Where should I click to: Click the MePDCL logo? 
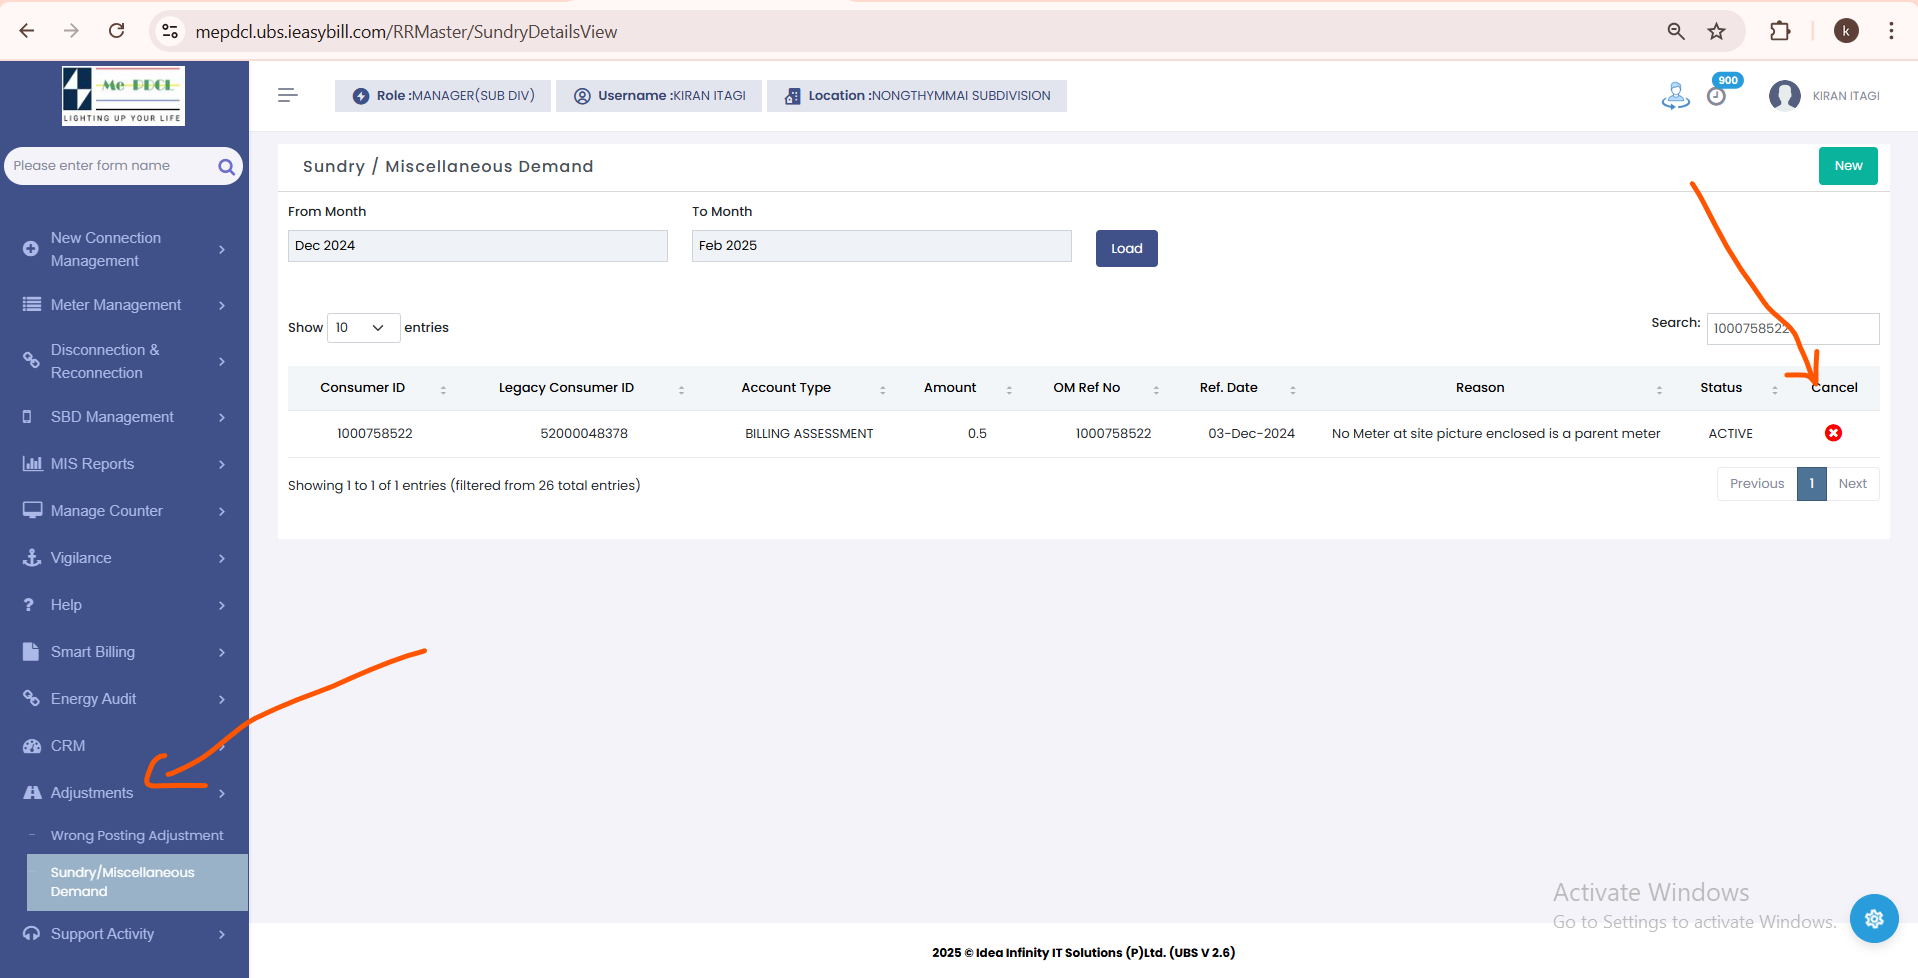[x=124, y=96]
